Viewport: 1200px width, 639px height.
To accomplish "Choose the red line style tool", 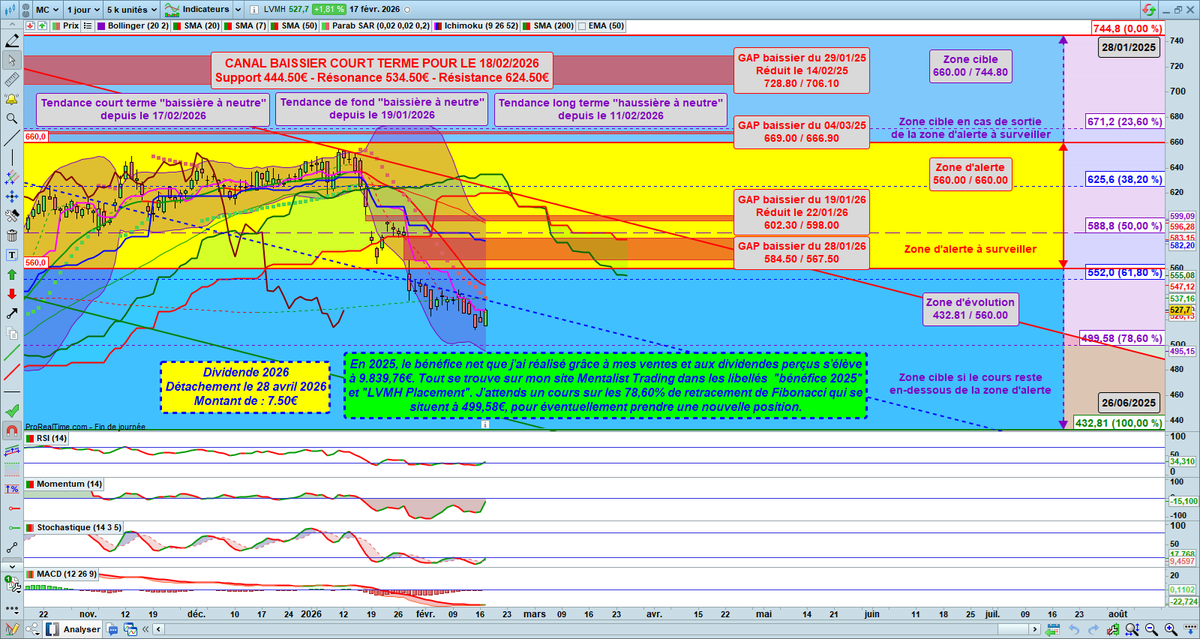I will point(12,370).
